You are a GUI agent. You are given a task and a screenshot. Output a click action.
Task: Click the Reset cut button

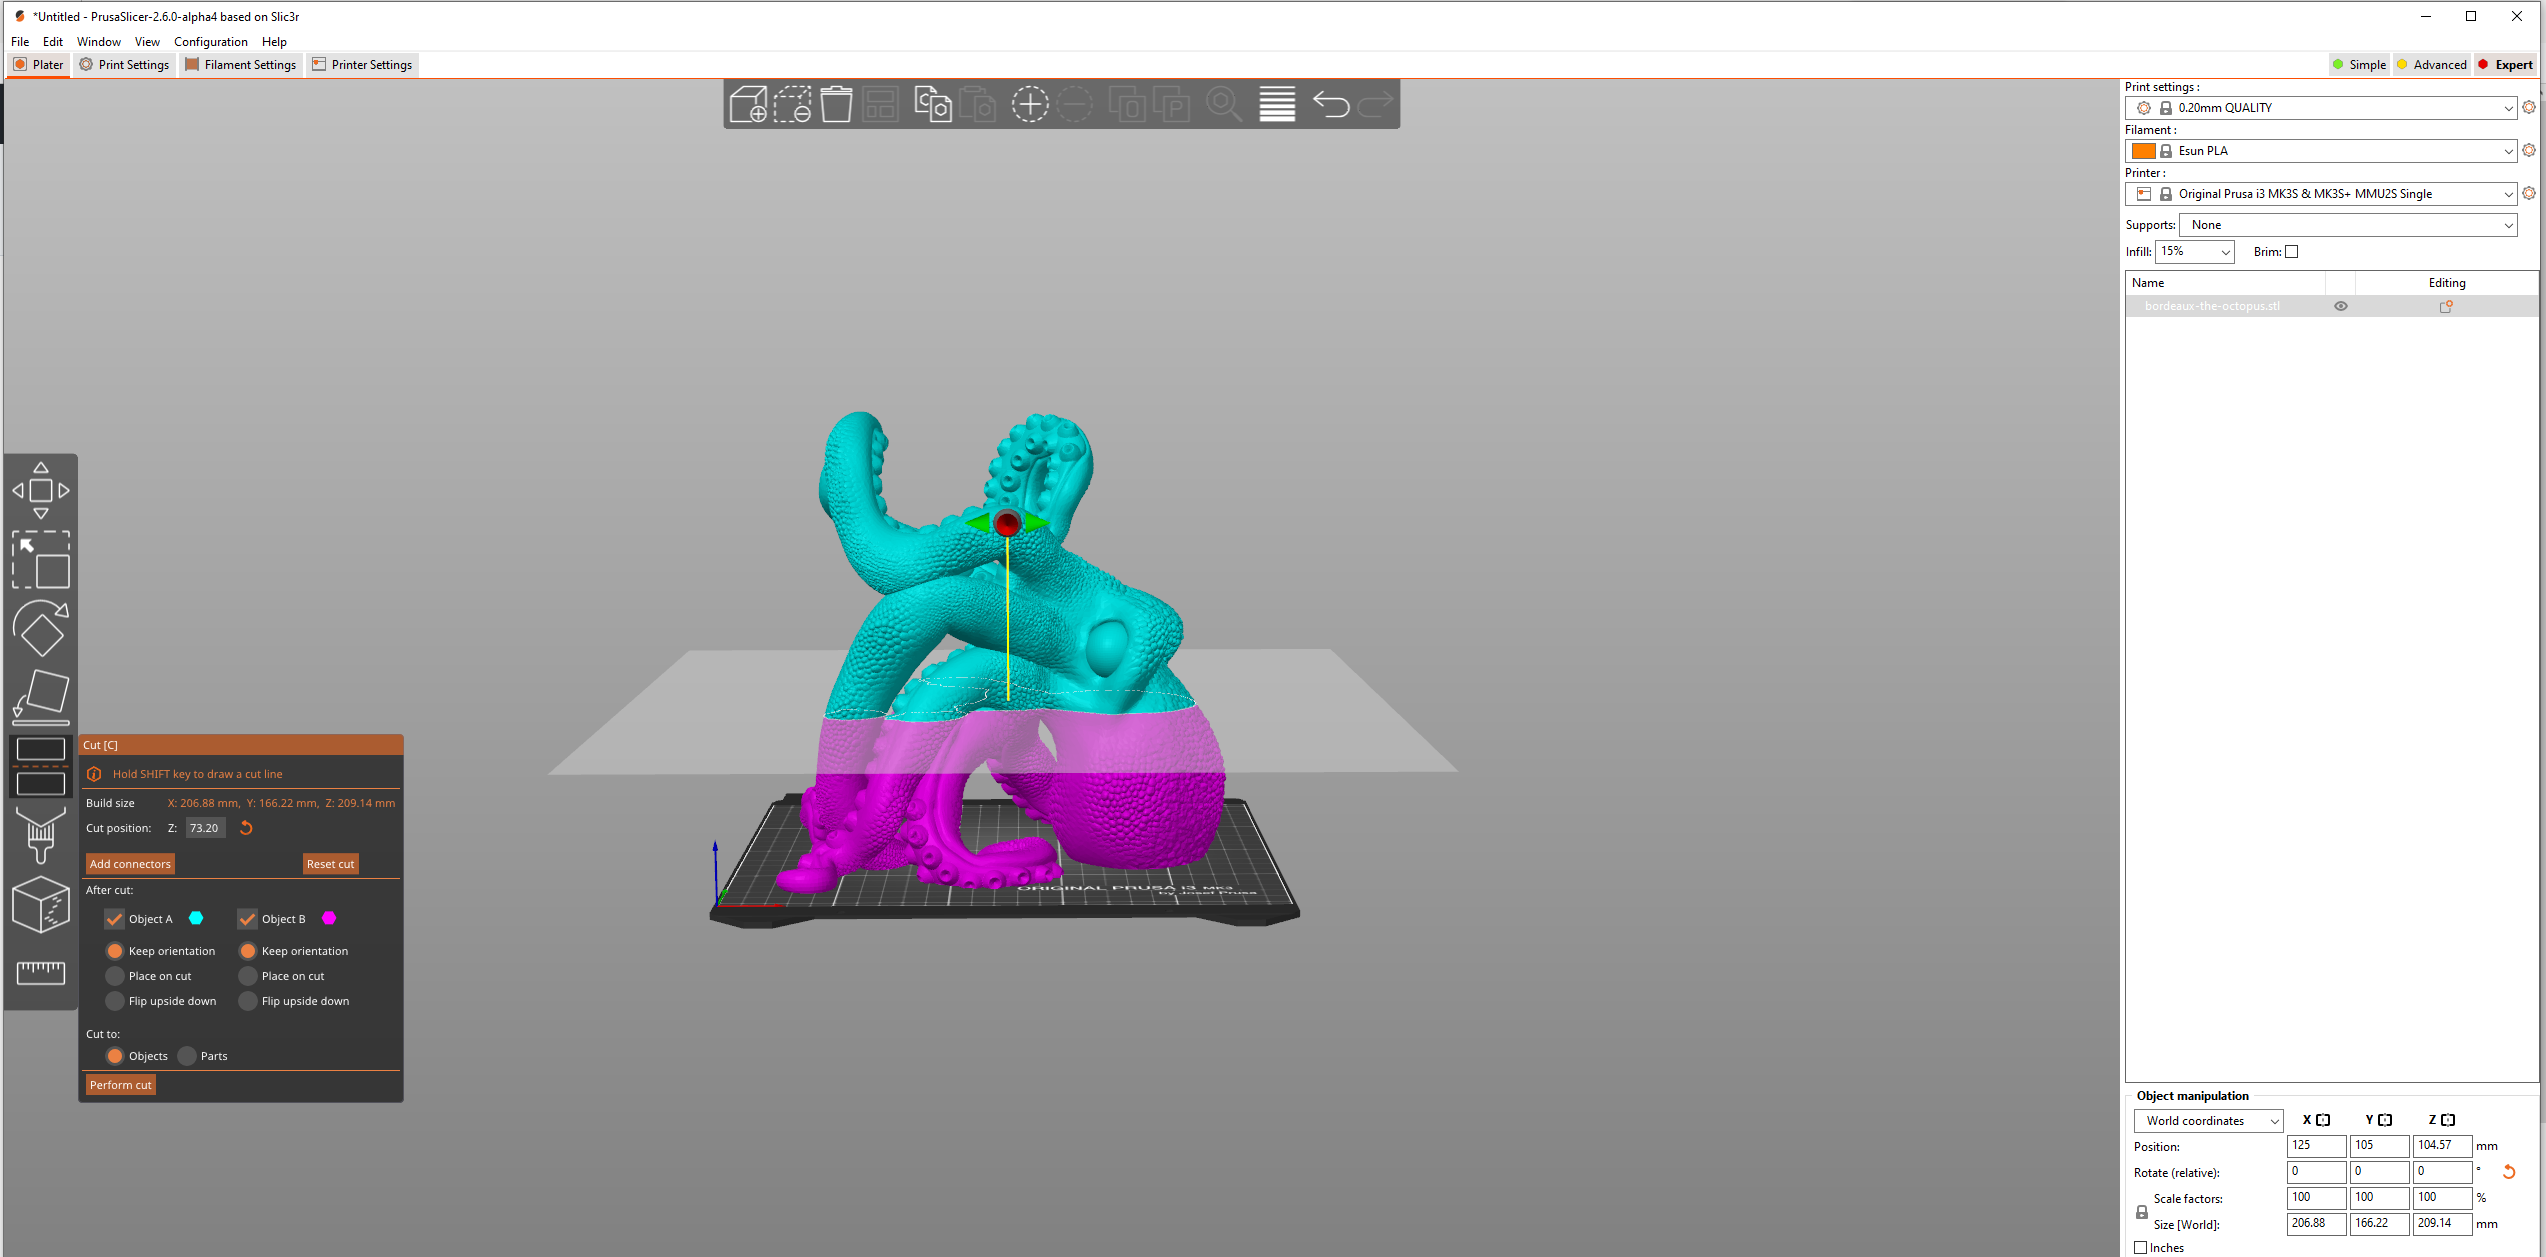330,864
